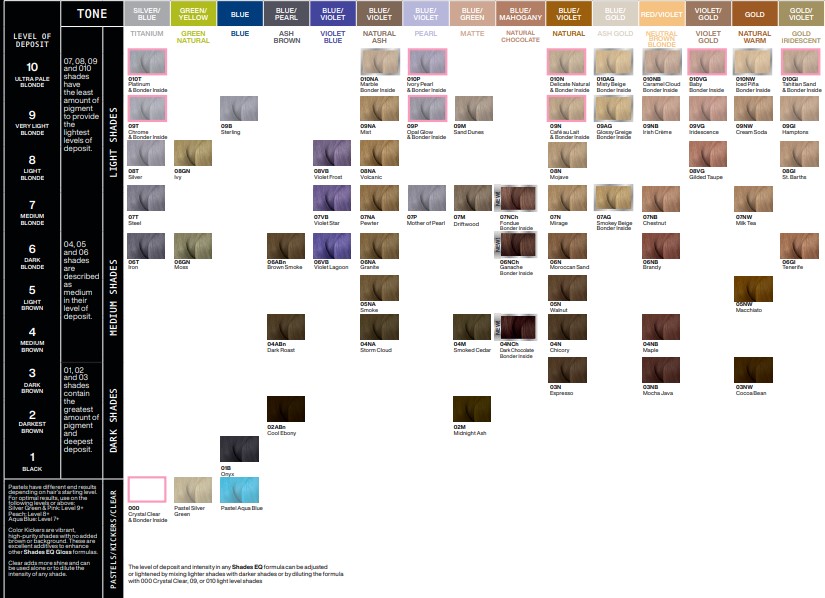This screenshot has width=825, height=598.
Task: Click the 09B Sterling blue swatch
Action: (x=239, y=108)
